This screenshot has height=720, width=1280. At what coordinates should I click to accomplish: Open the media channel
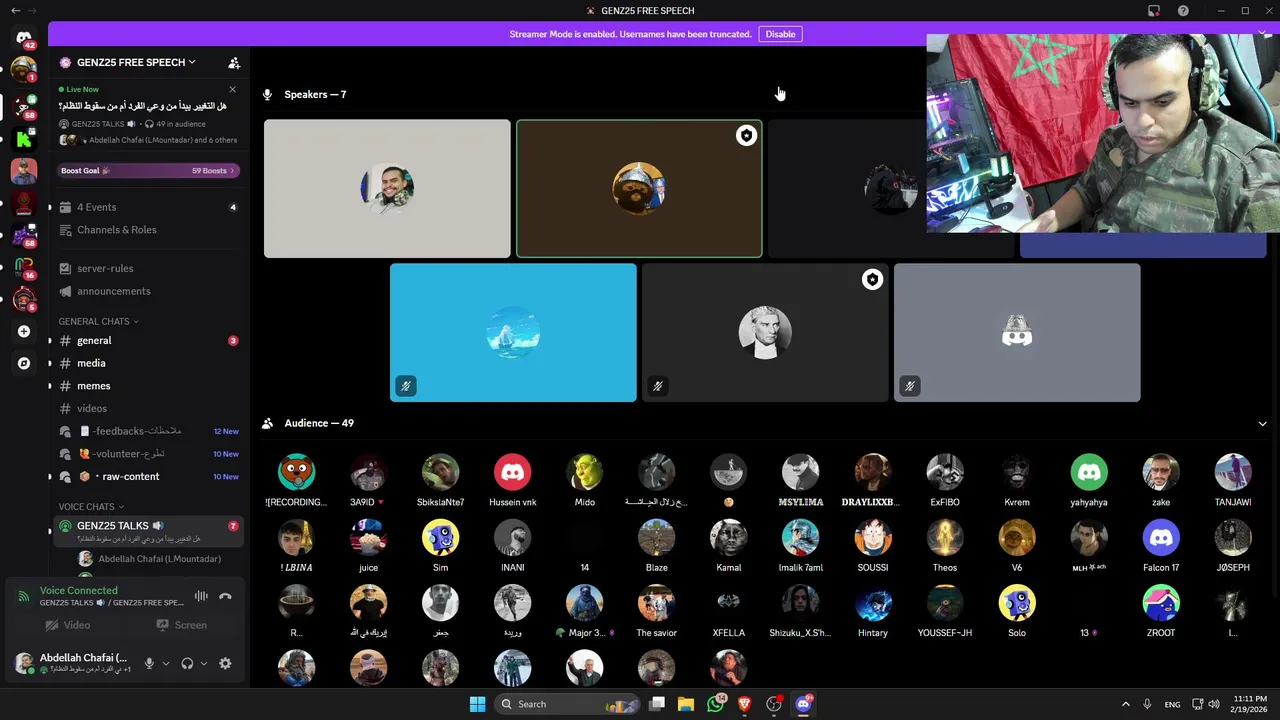pyautogui.click(x=148, y=363)
